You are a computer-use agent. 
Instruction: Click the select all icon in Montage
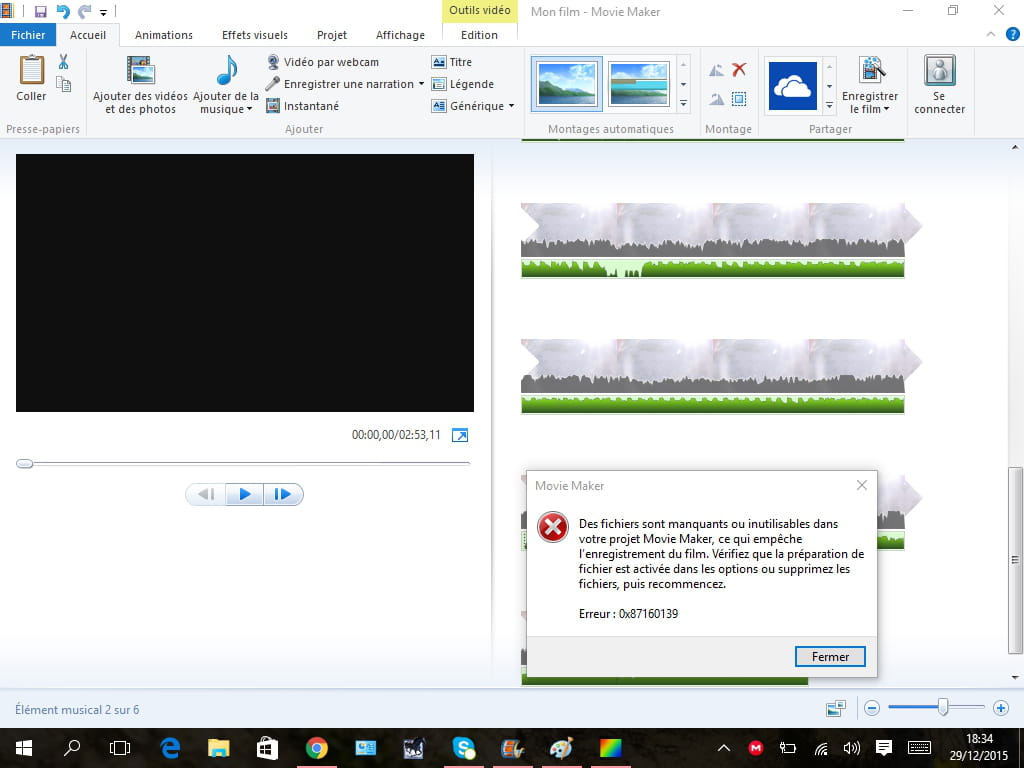point(739,99)
